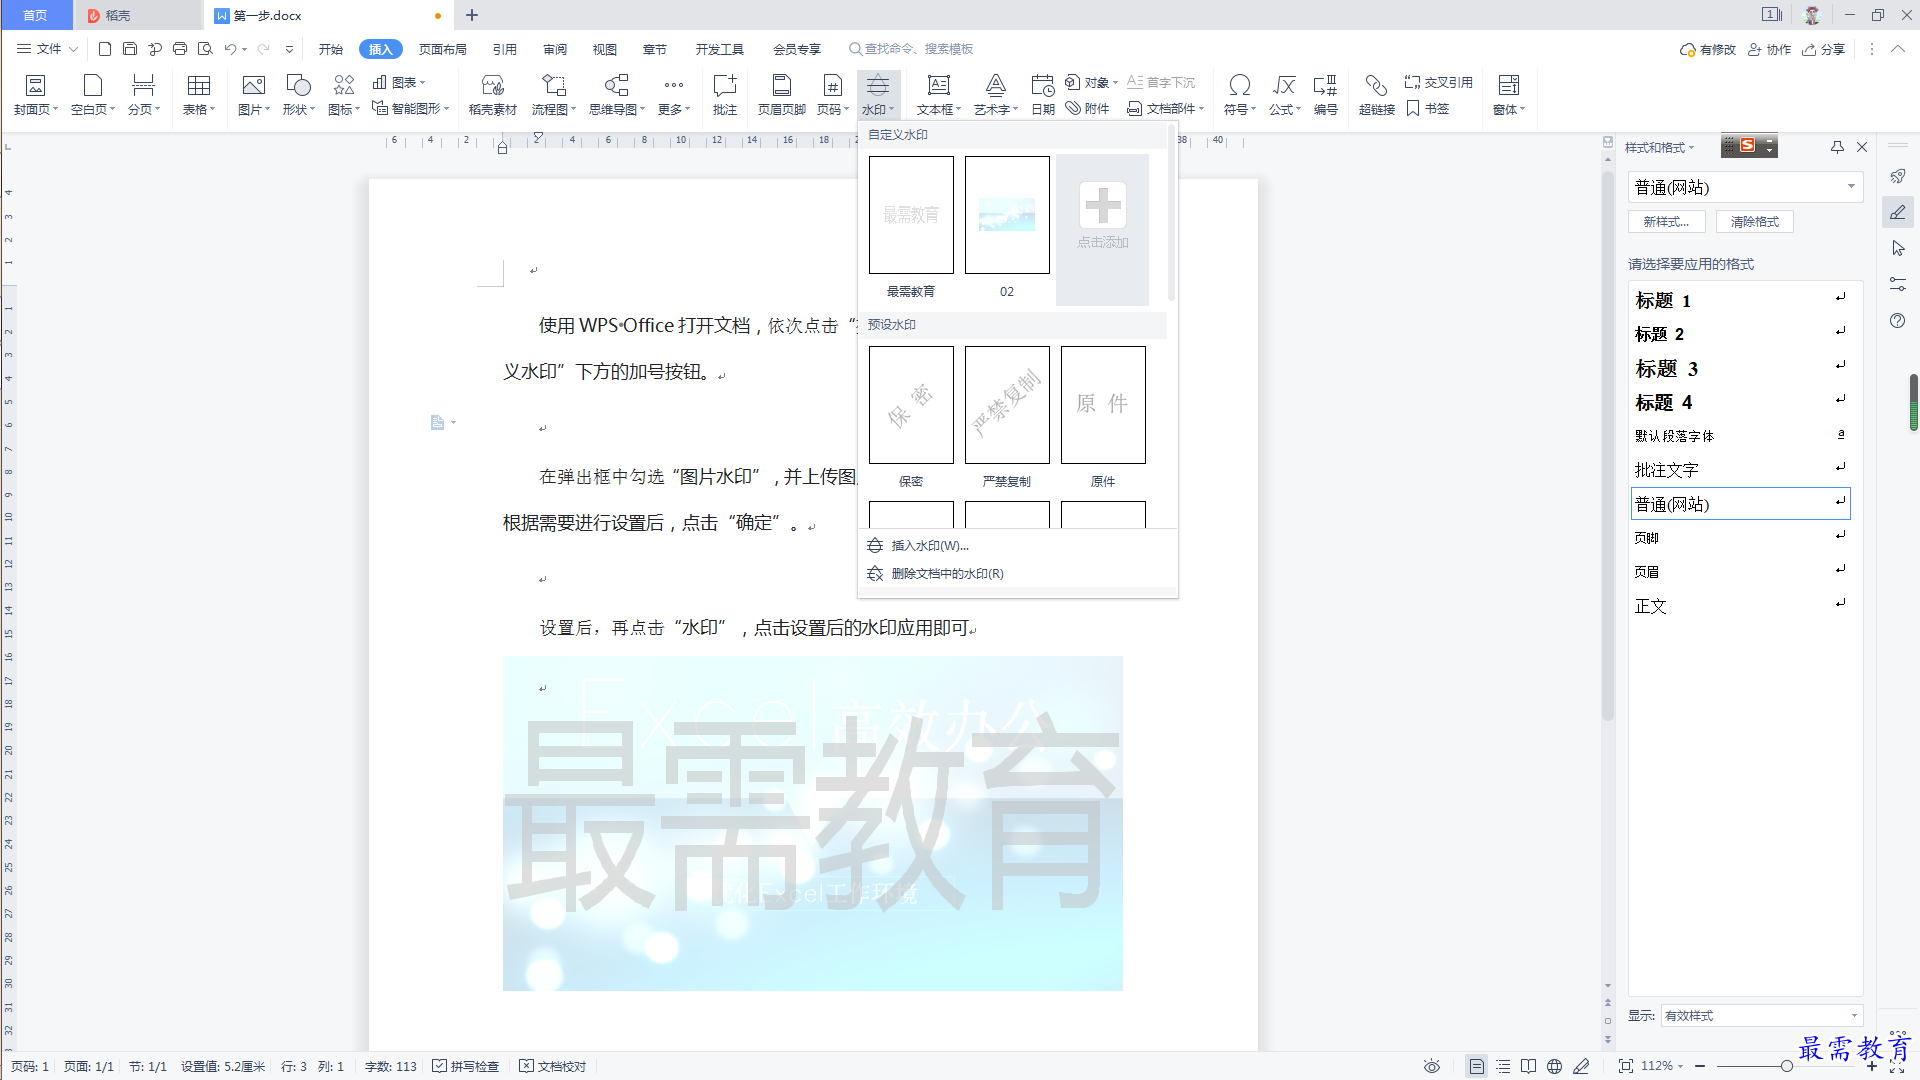Adjust the zoom slider in status bar
The width and height of the screenshot is (1920, 1080).
[1786, 1066]
